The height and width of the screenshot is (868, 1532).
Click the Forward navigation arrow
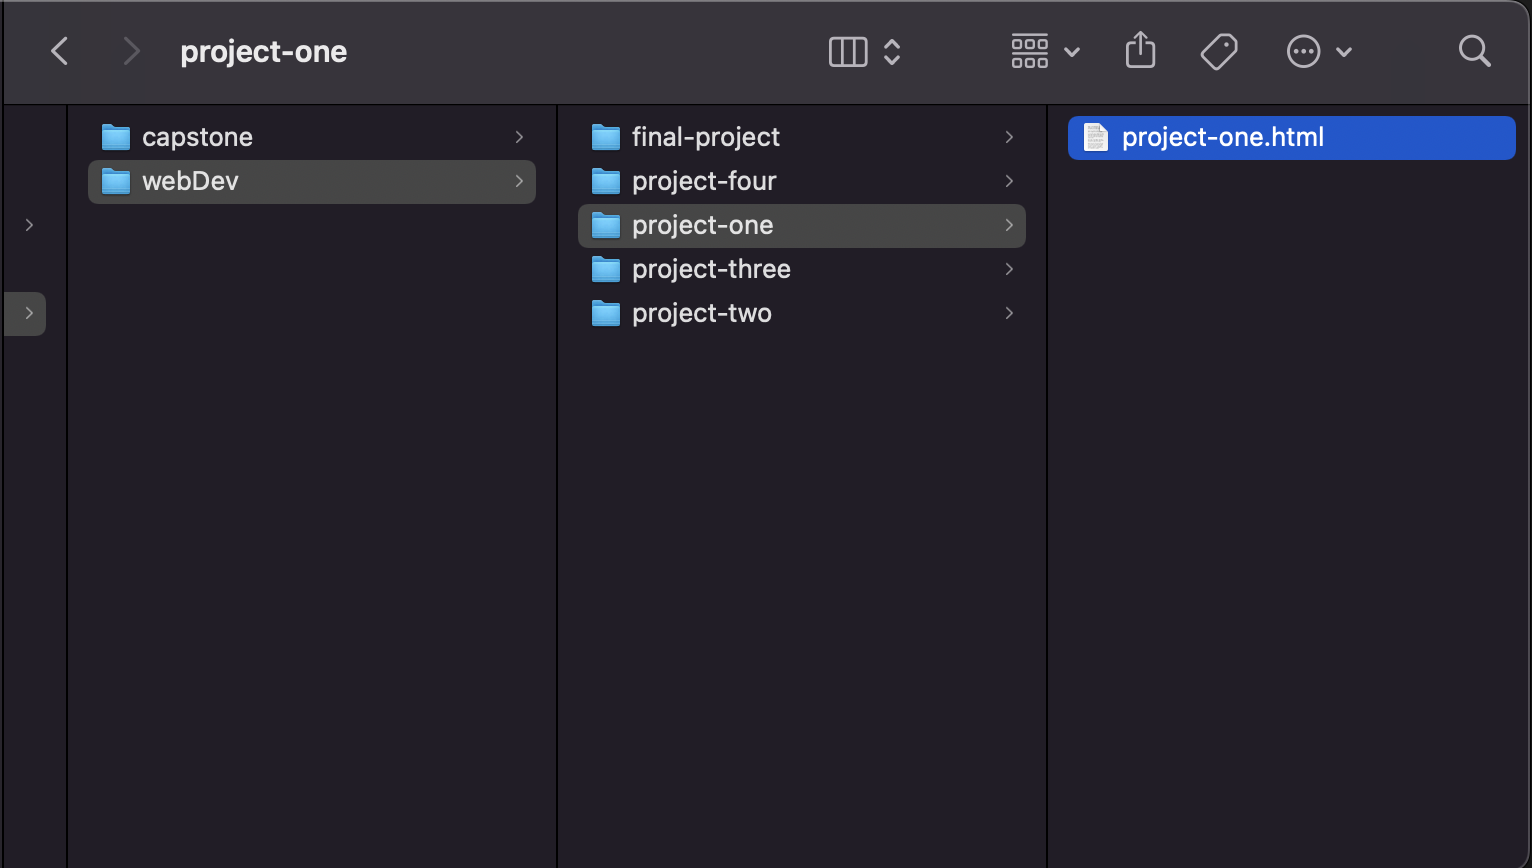coord(131,51)
